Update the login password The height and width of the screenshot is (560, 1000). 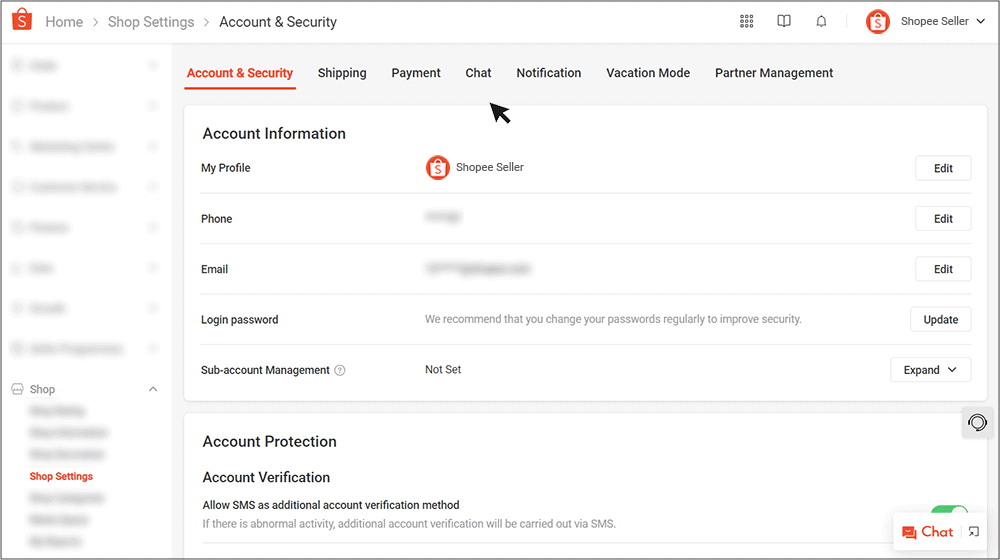click(x=940, y=320)
